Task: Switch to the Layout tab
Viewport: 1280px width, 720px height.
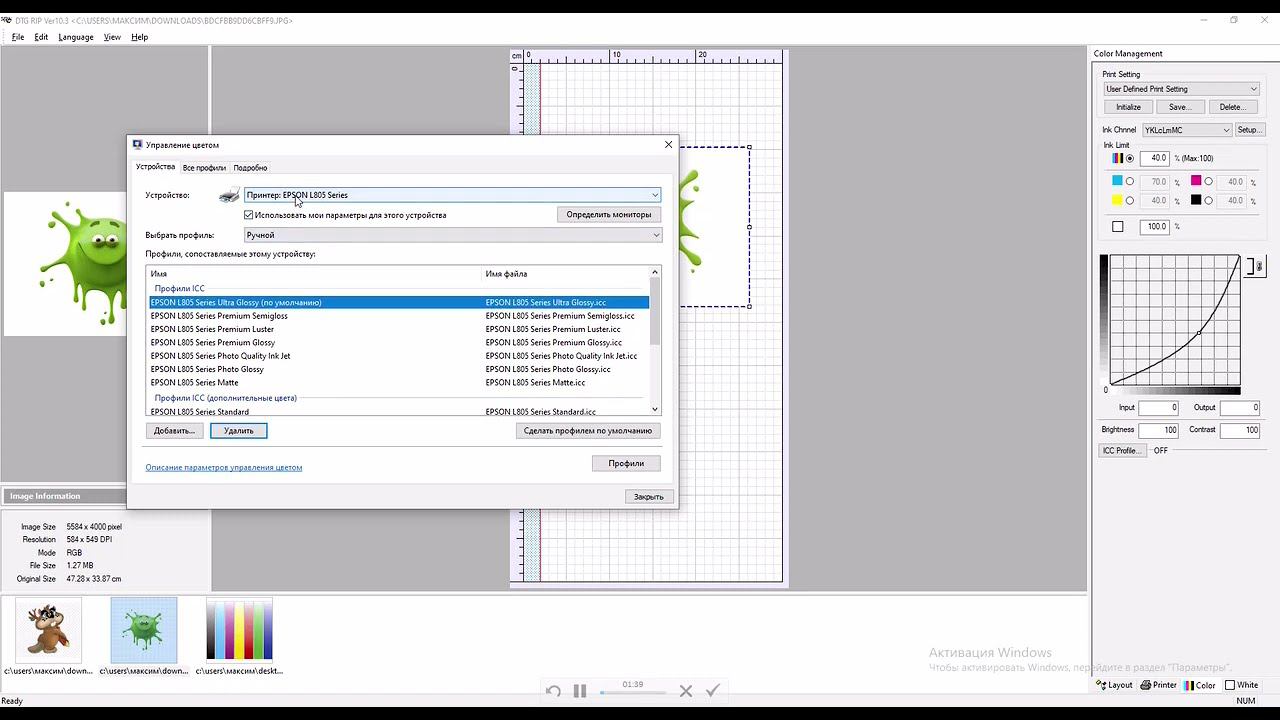Action: 1115,685
